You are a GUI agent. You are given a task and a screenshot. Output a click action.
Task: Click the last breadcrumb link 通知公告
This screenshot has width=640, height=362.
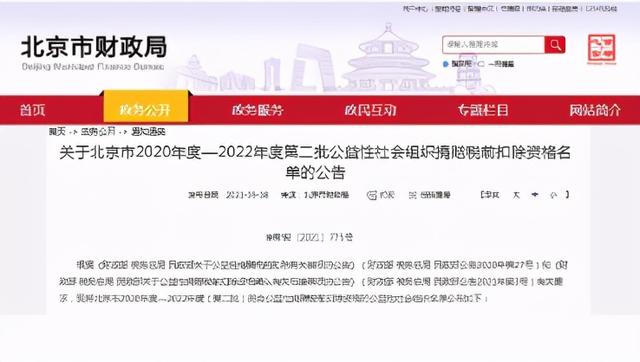148,132
